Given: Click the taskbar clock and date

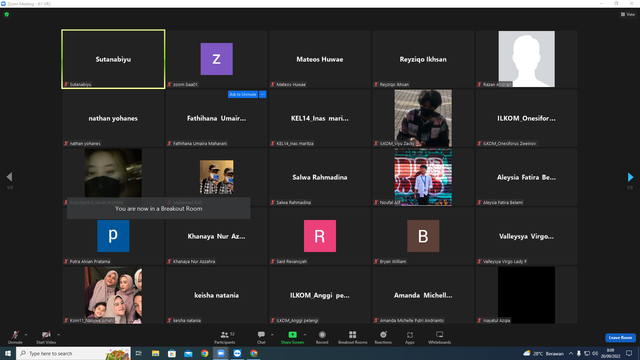Looking at the screenshot, I should pos(611,353).
